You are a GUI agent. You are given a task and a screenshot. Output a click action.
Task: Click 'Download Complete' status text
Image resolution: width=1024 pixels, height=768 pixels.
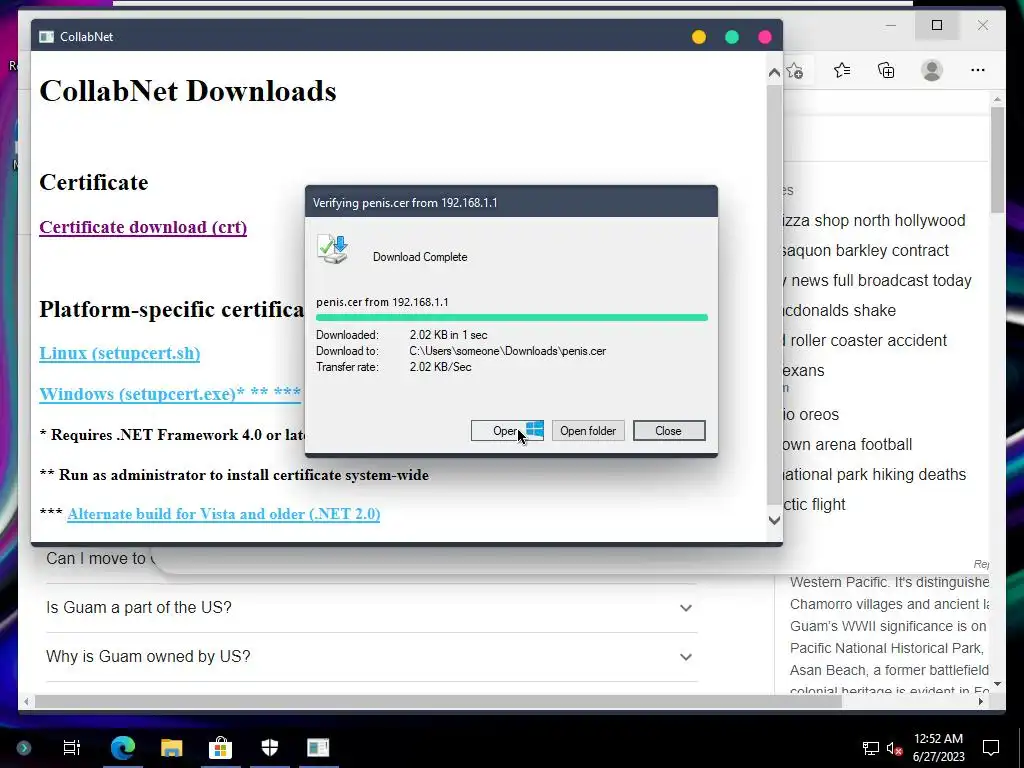coord(420,257)
